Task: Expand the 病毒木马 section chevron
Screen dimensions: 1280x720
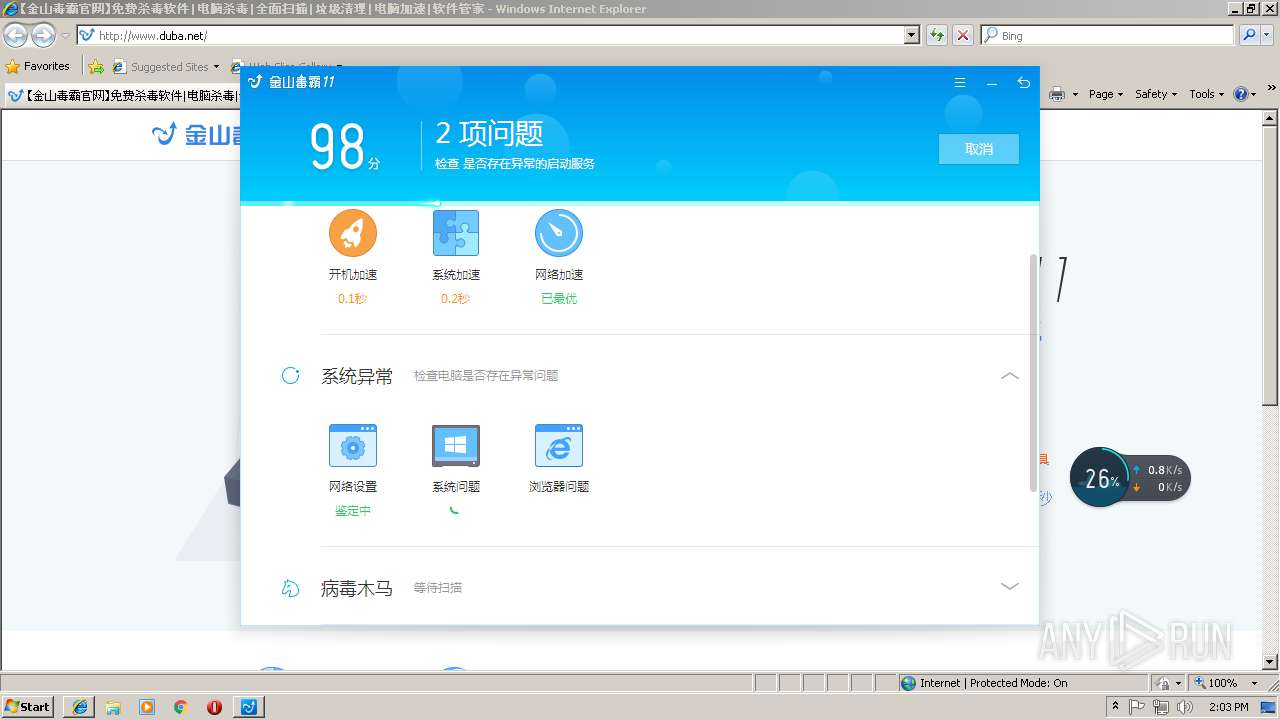Action: click(1010, 587)
